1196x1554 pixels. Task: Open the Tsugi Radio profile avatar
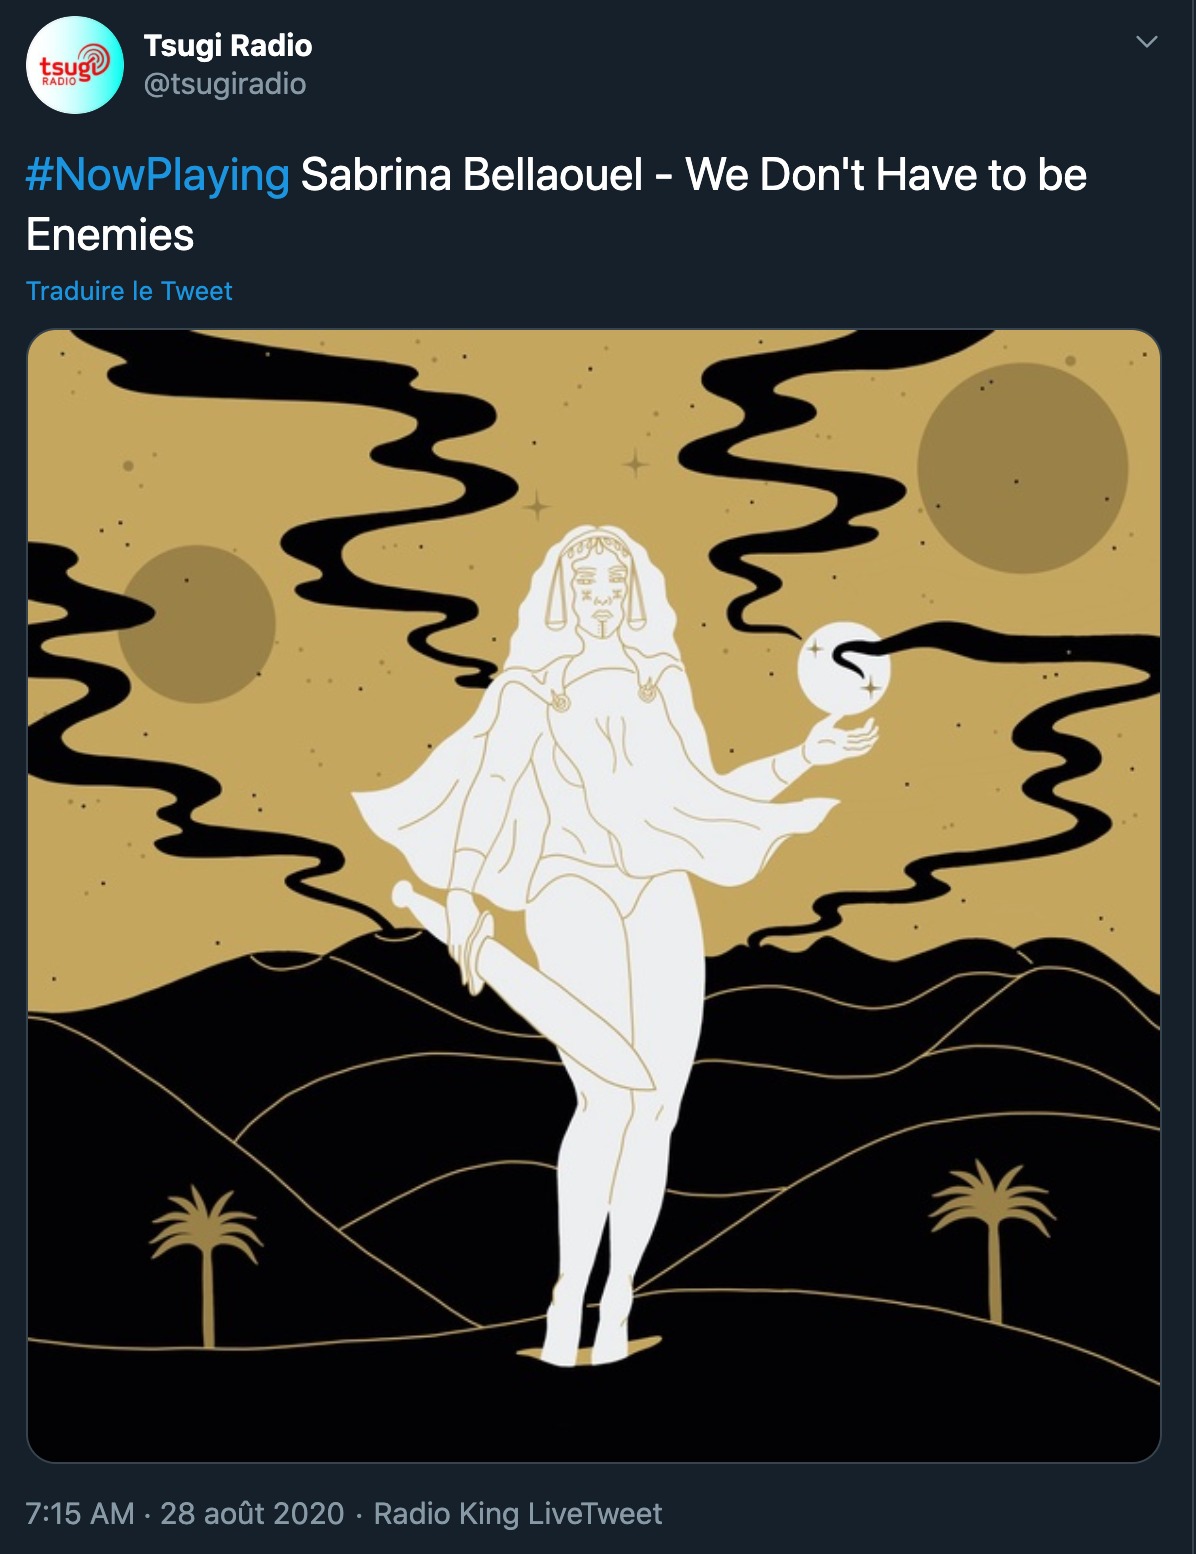pos(75,65)
